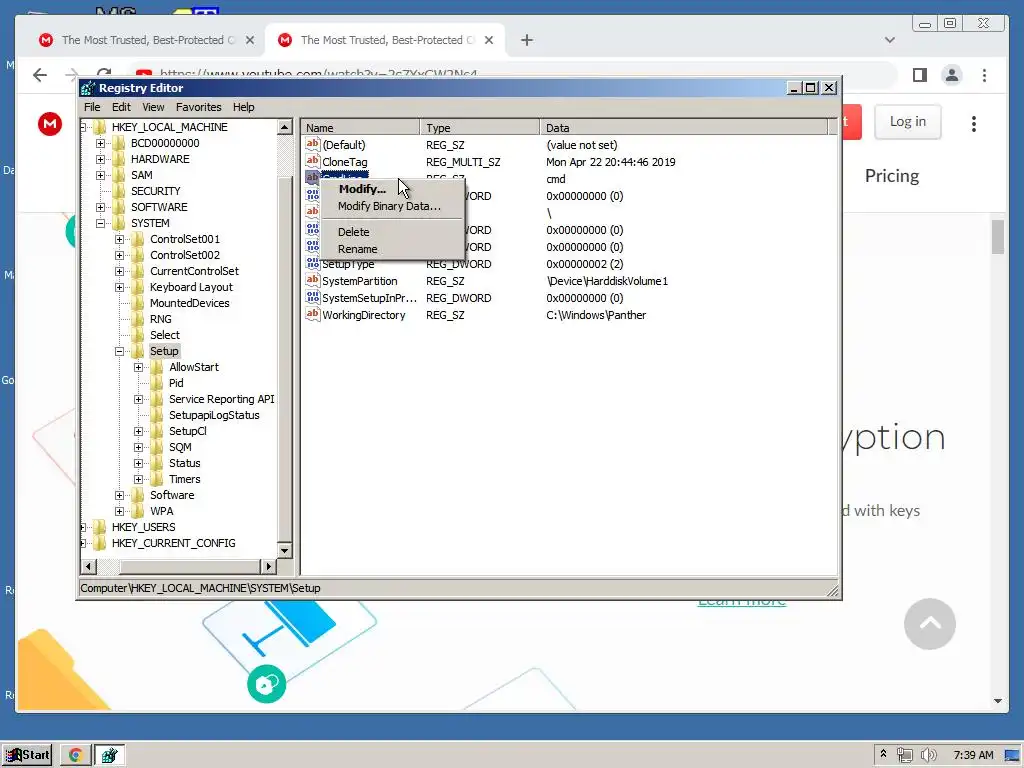Click the (Default) string value icon
Viewport: 1024px width, 768px height.
(x=313, y=144)
